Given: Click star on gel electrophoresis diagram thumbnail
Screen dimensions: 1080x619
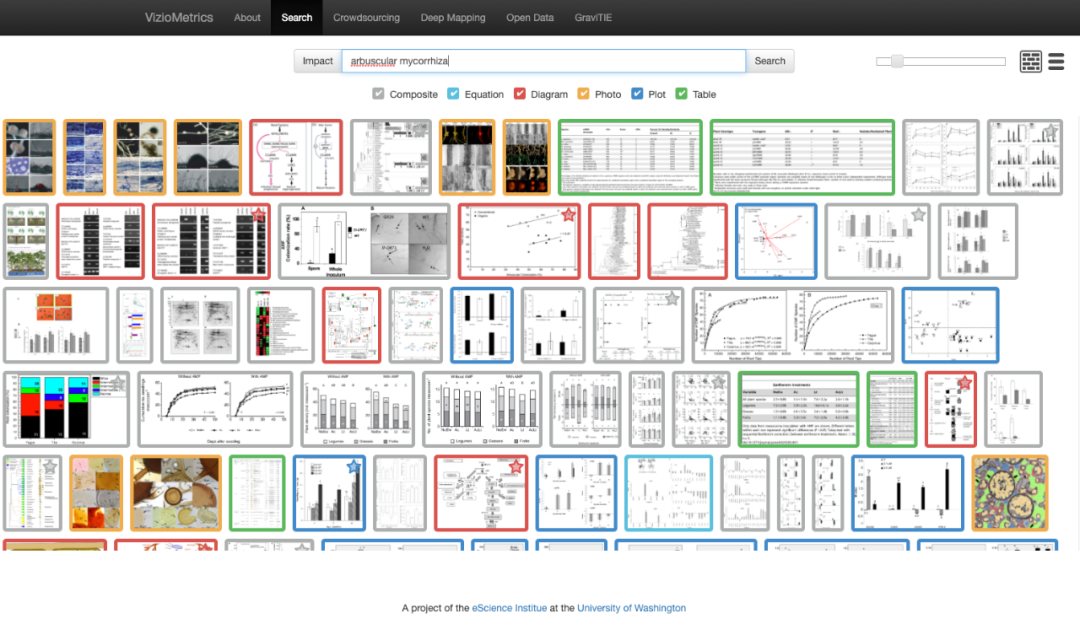Looking at the screenshot, I should point(258,215).
